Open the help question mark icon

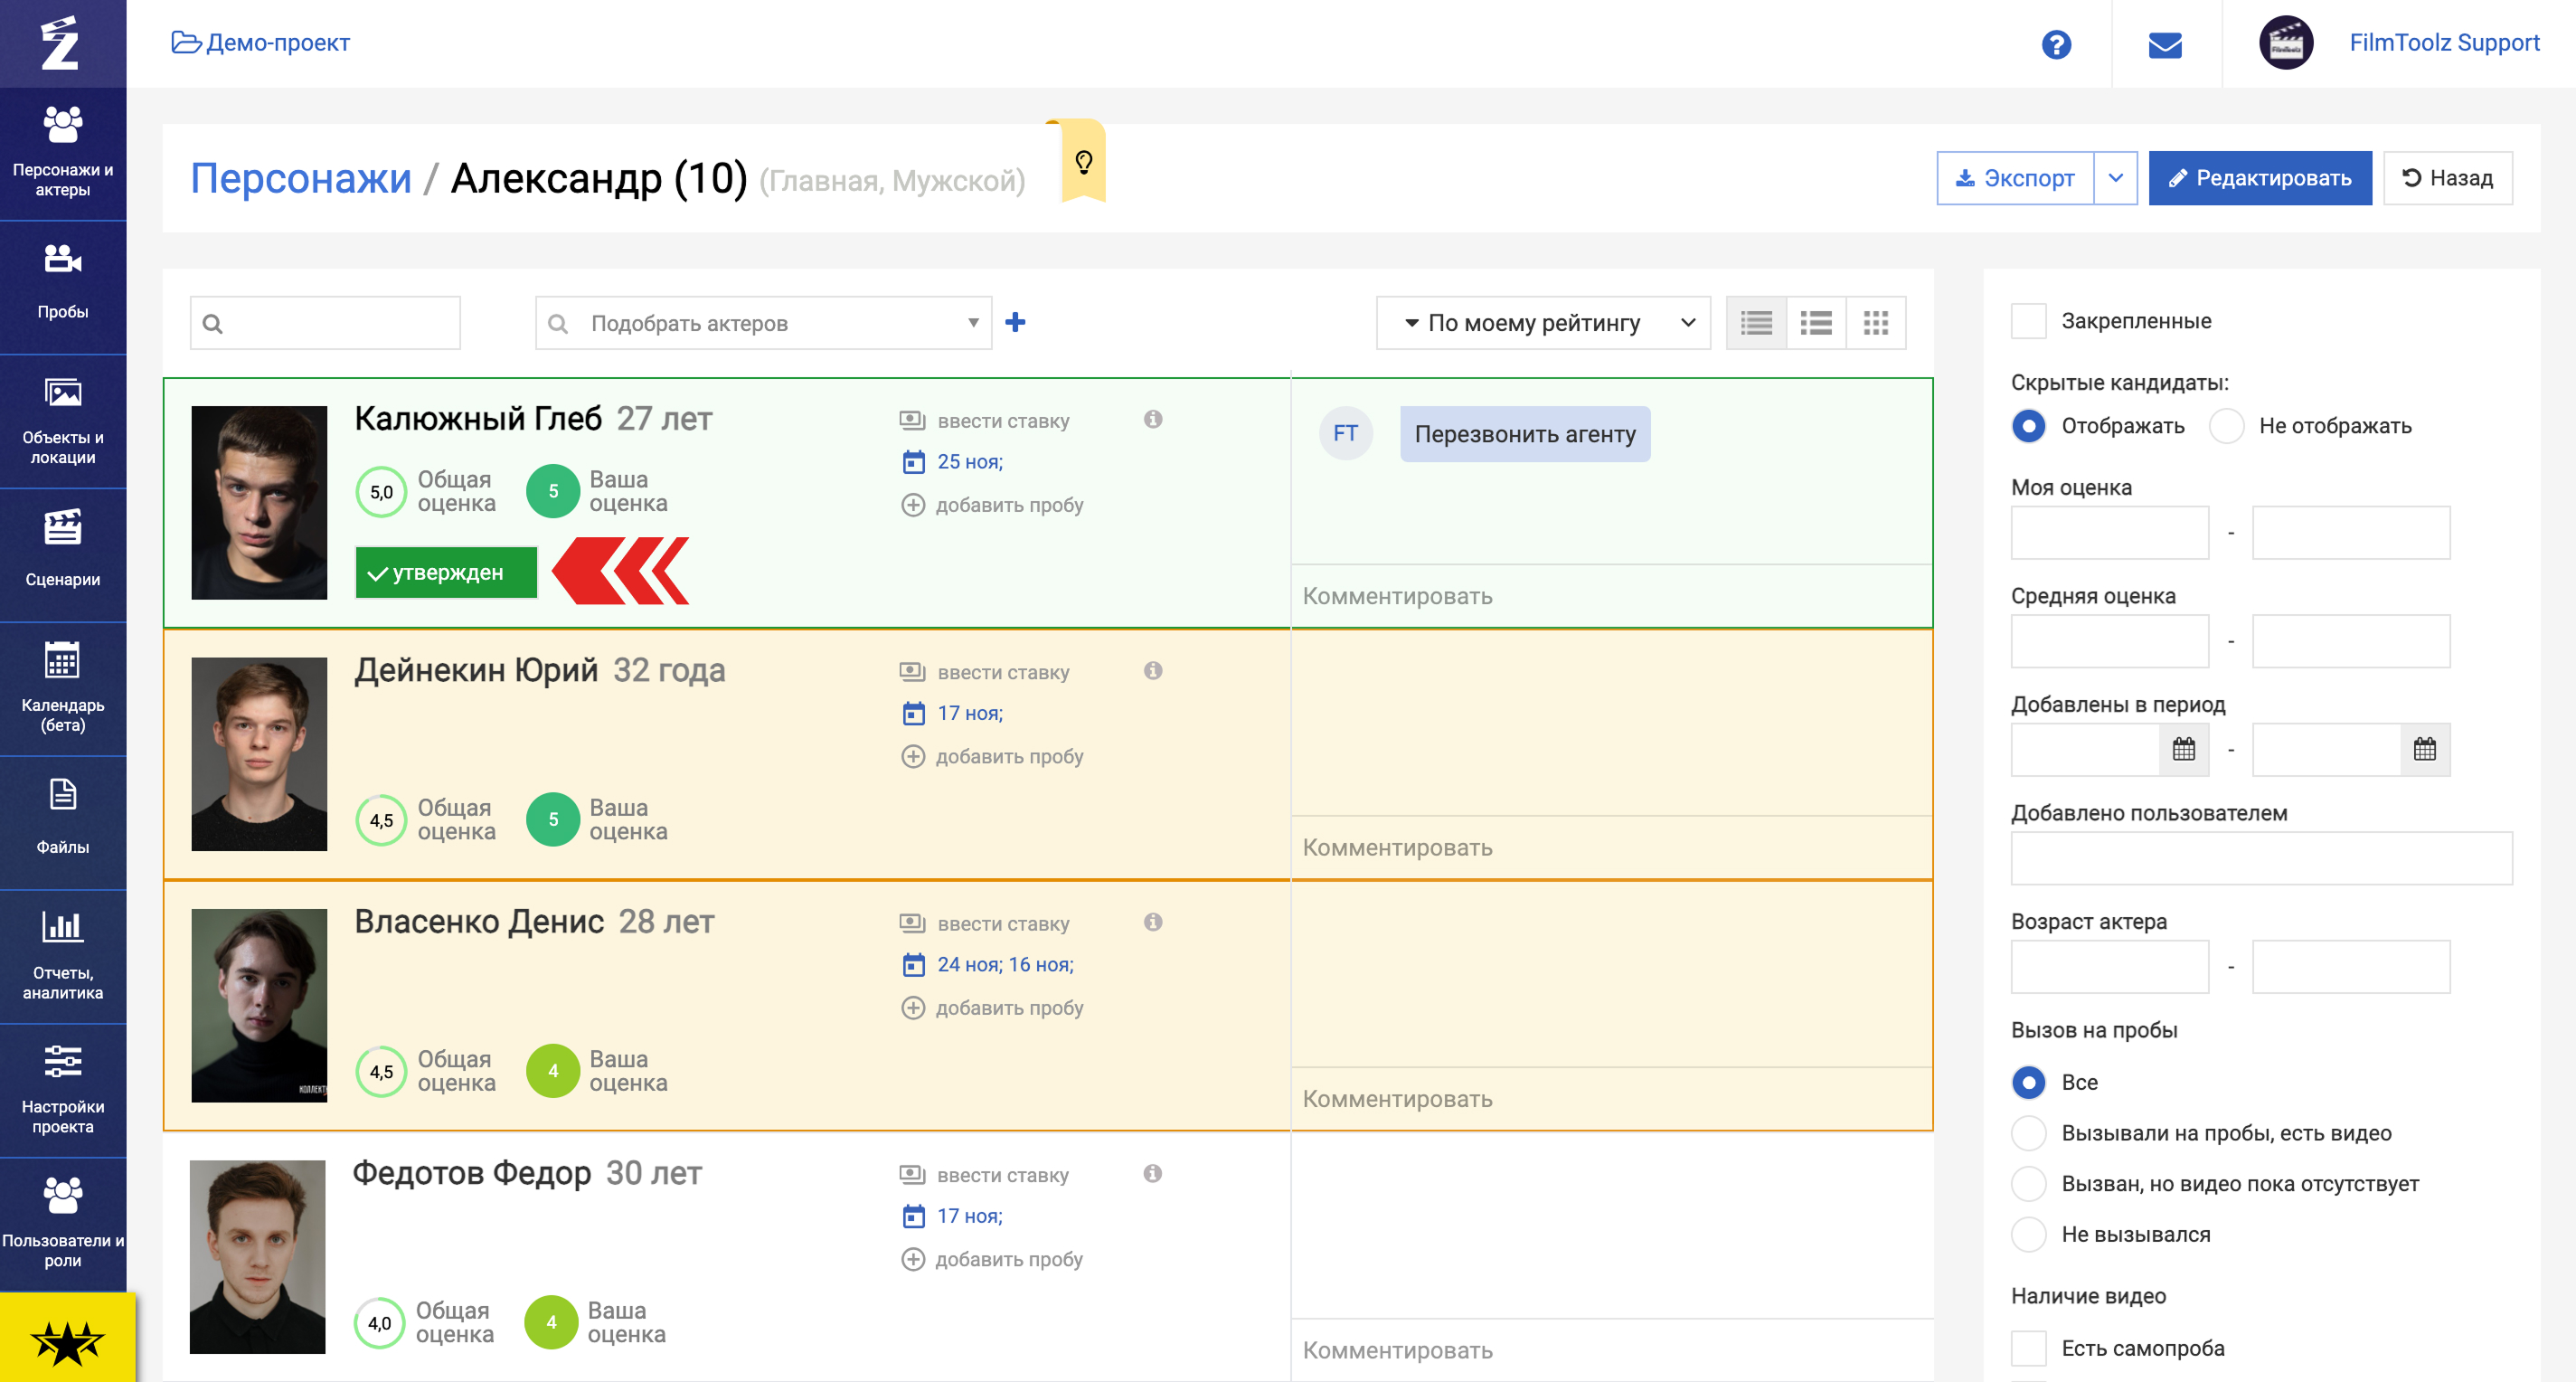click(x=2055, y=44)
